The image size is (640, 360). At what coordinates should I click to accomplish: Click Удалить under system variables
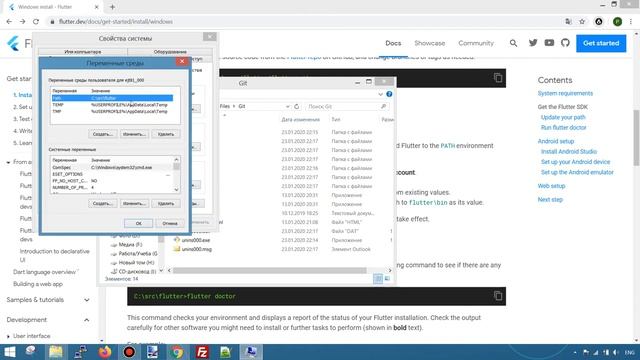coord(166,203)
